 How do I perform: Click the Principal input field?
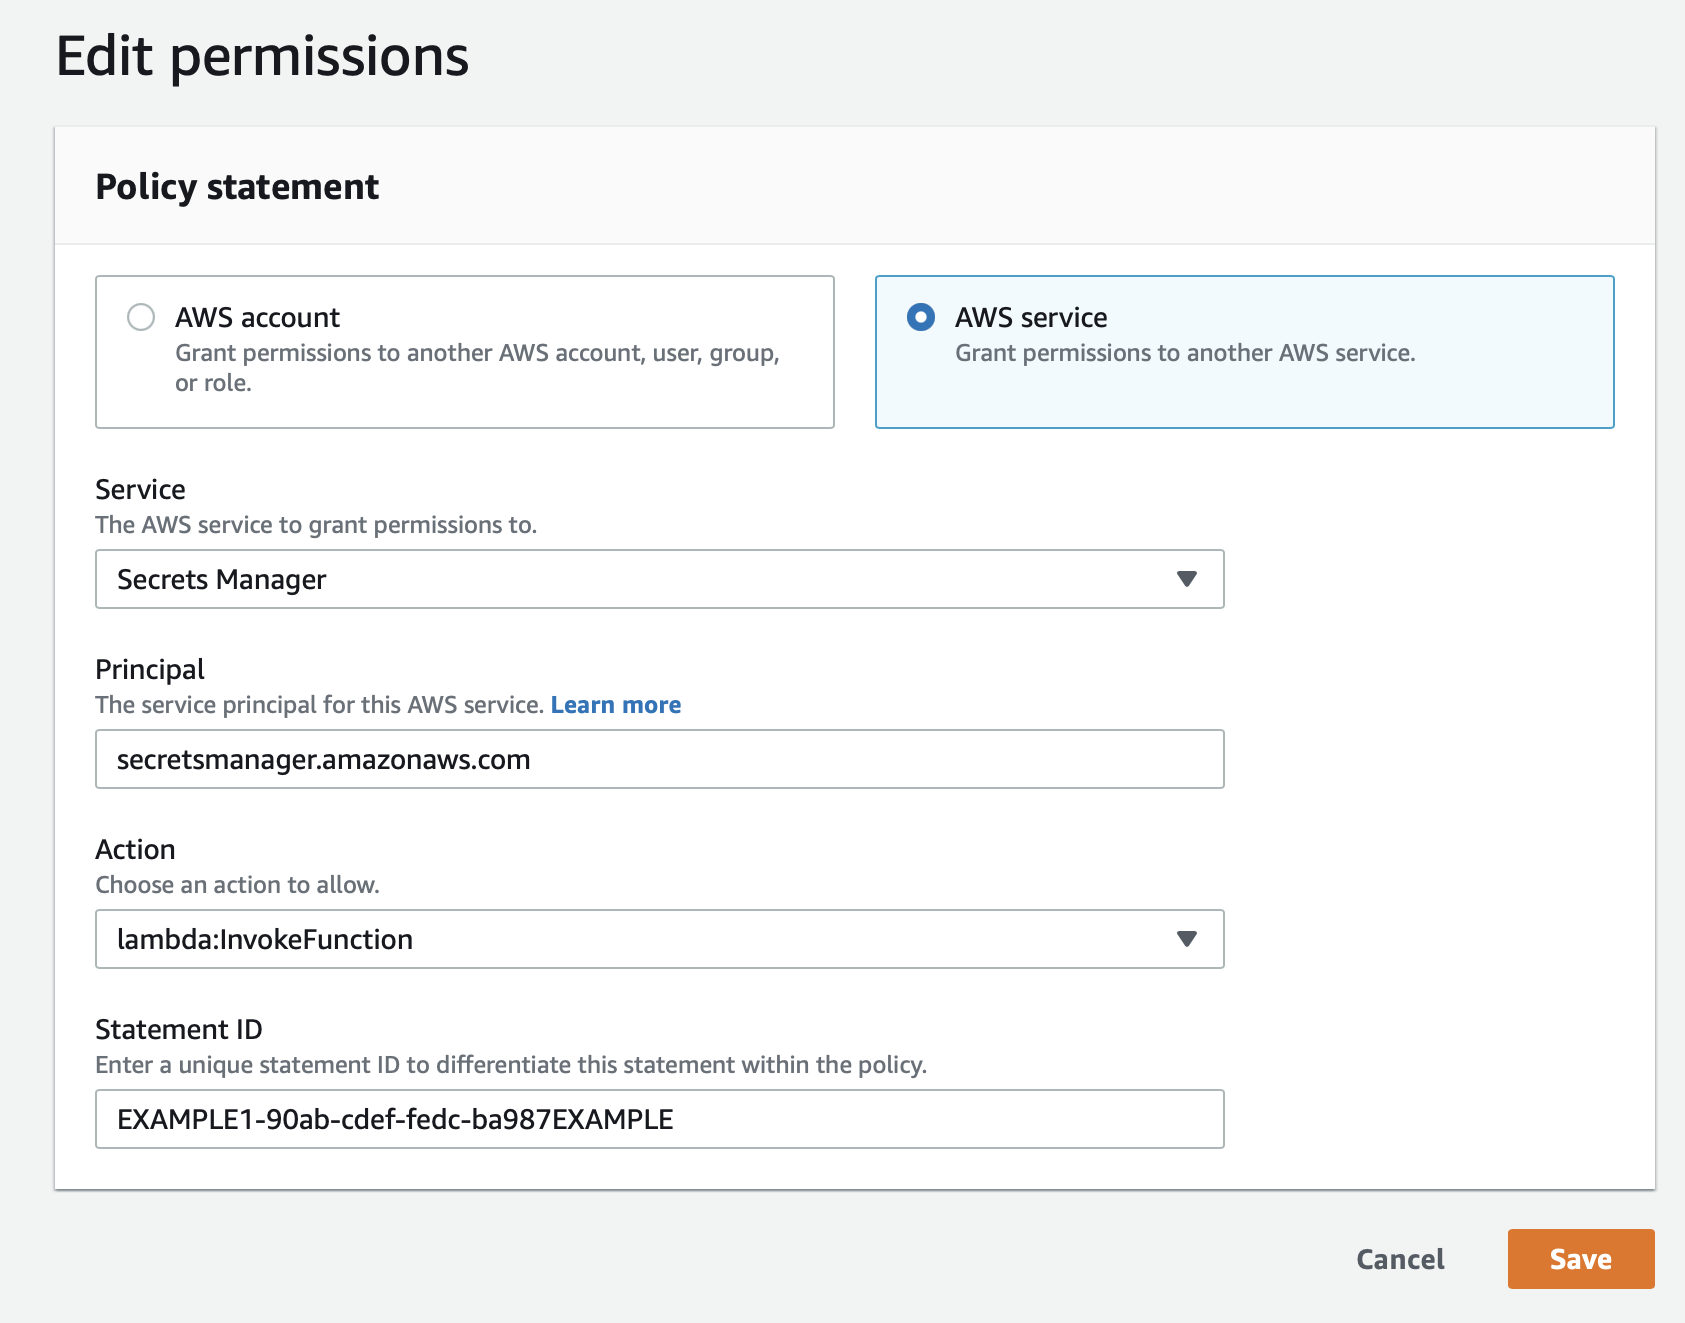[x=660, y=759]
